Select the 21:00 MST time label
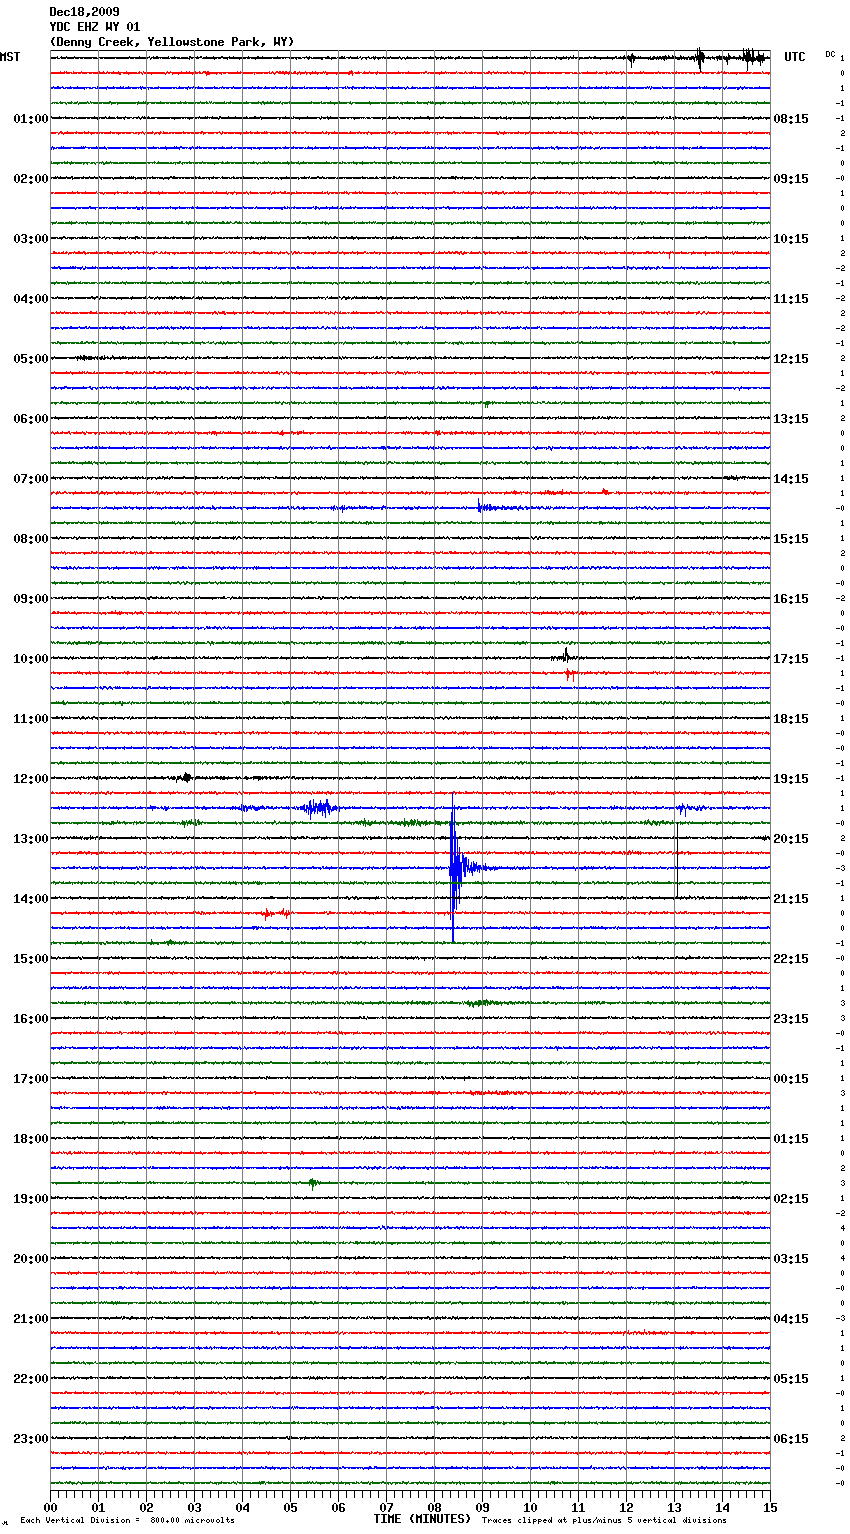The height and width of the screenshot is (1534, 850). point(31,1319)
